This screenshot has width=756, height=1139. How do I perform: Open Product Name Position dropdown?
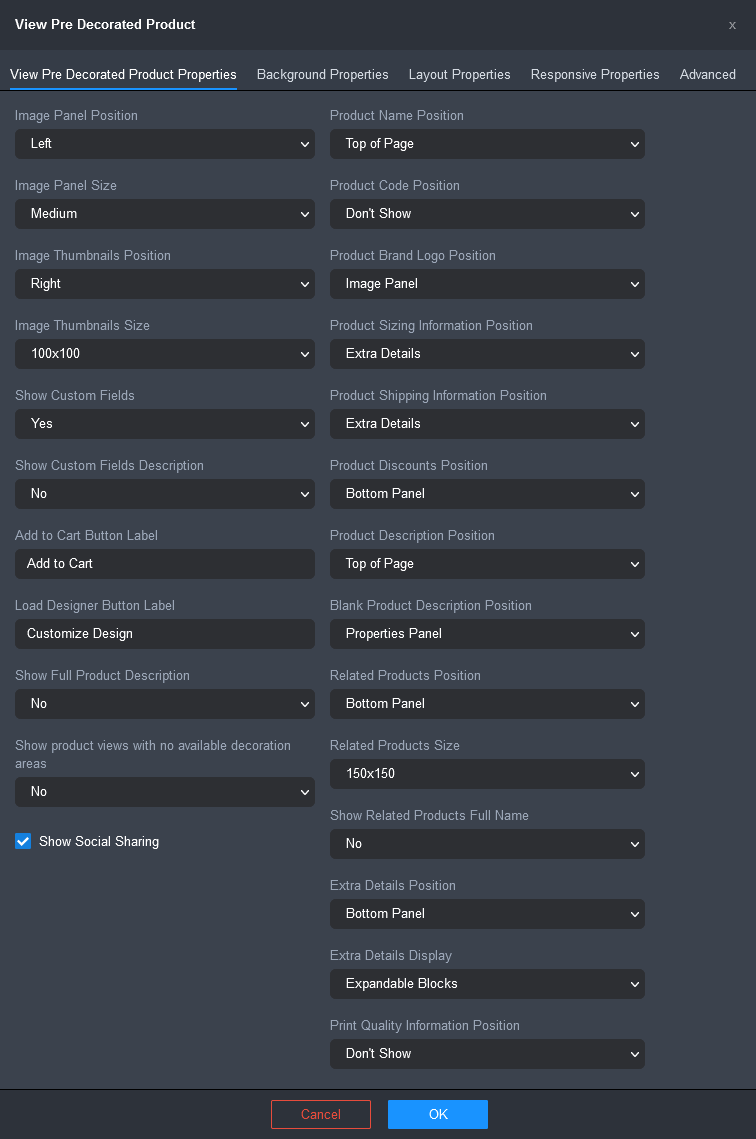[x=487, y=144]
